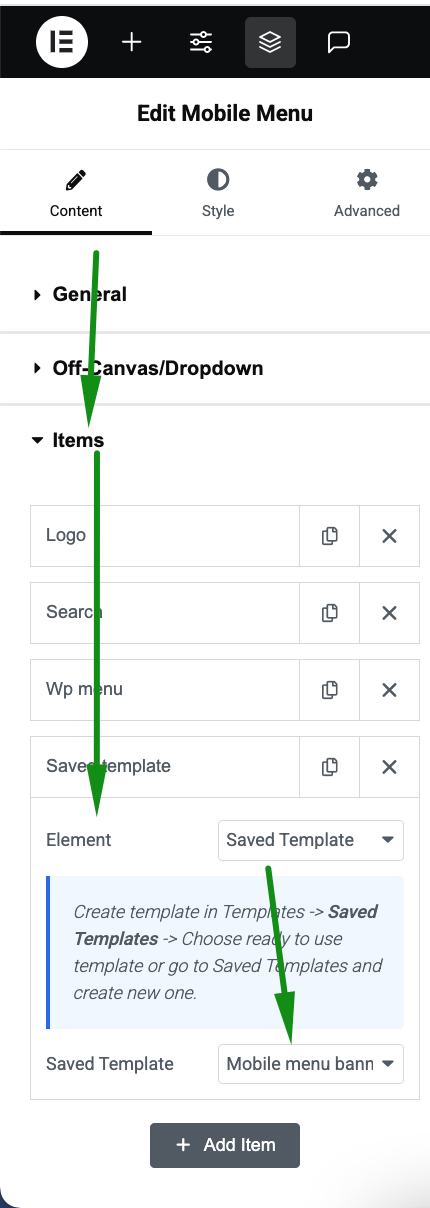This screenshot has height=1208, width=430.
Task: Duplicate the Saved template item
Action: coord(329,767)
